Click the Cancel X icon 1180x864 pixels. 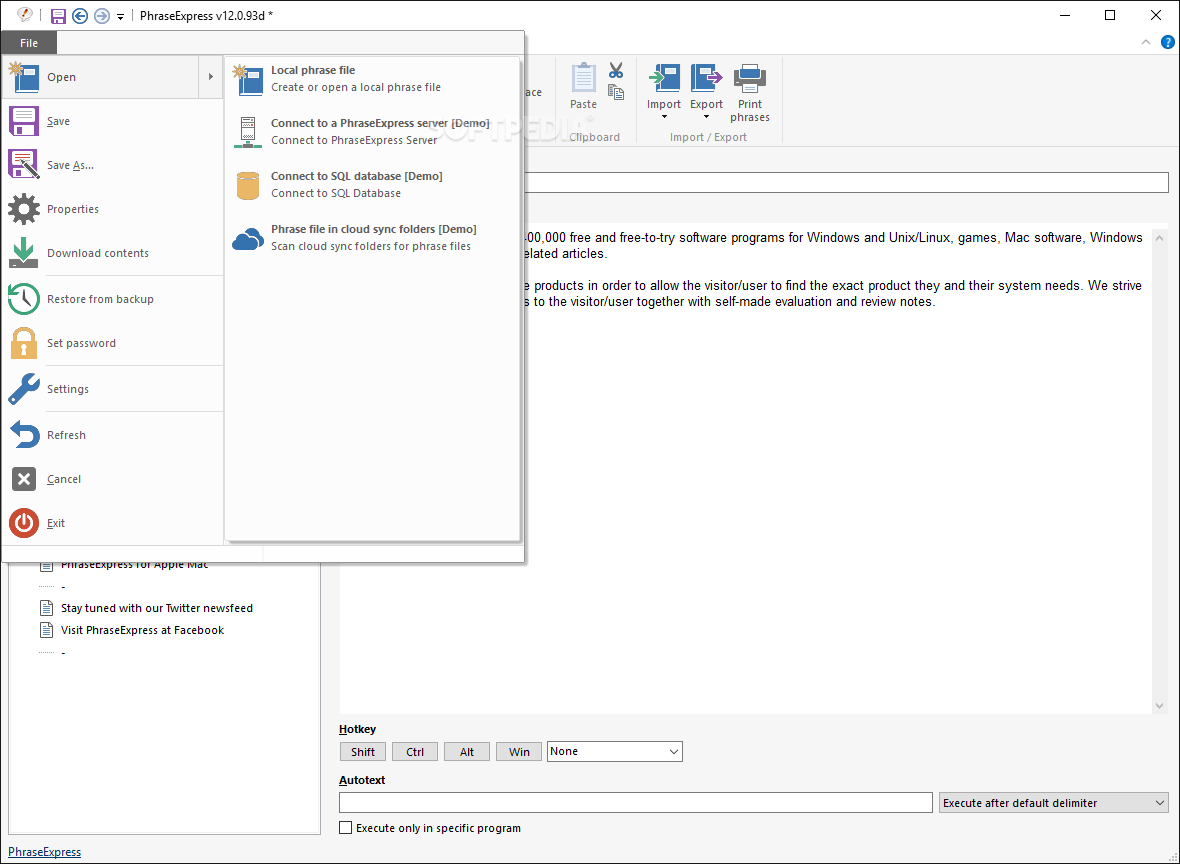click(23, 479)
